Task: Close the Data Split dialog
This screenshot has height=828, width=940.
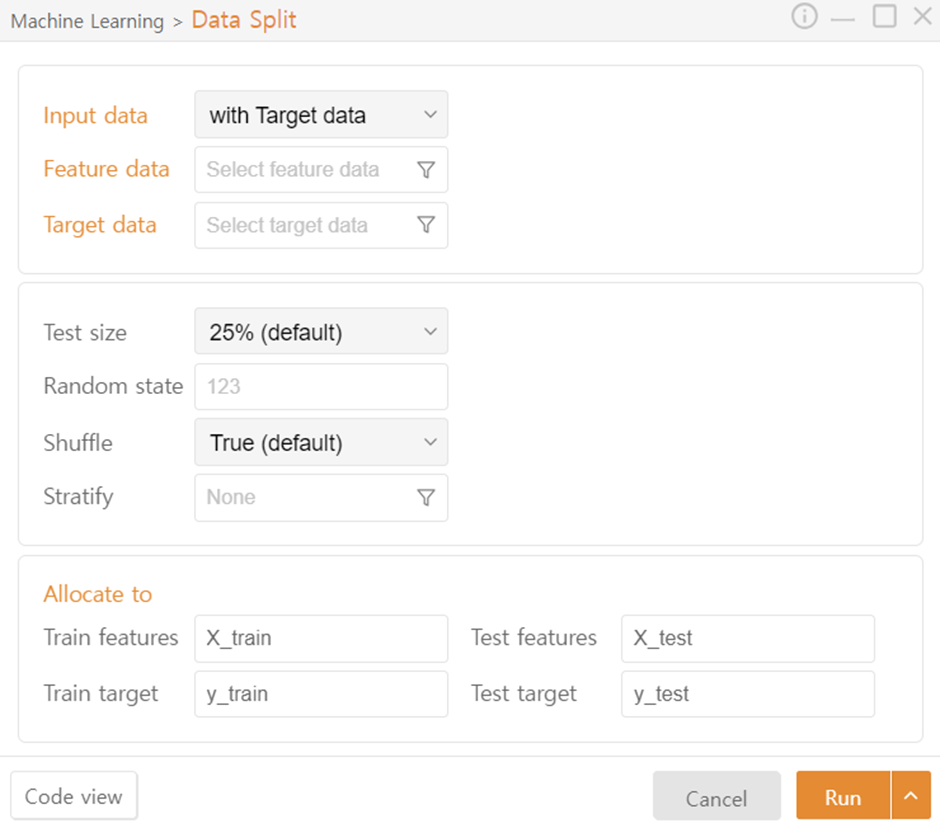Action: (x=922, y=17)
